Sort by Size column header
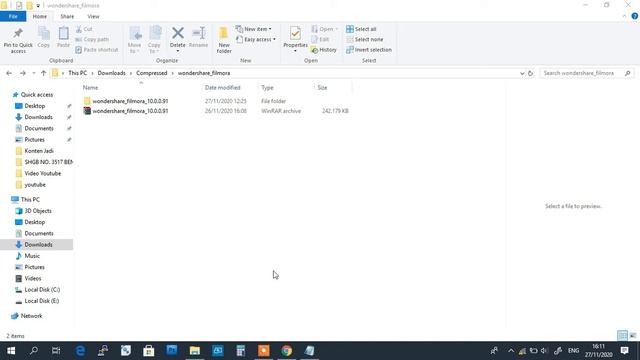Viewport: 640px width, 360px height. tap(322, 88)
